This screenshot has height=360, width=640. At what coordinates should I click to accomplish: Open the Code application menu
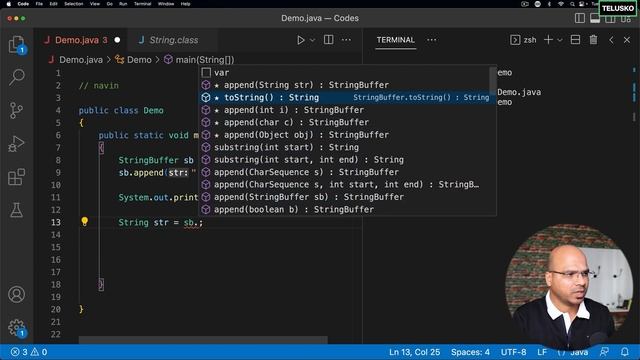[23, 4]
